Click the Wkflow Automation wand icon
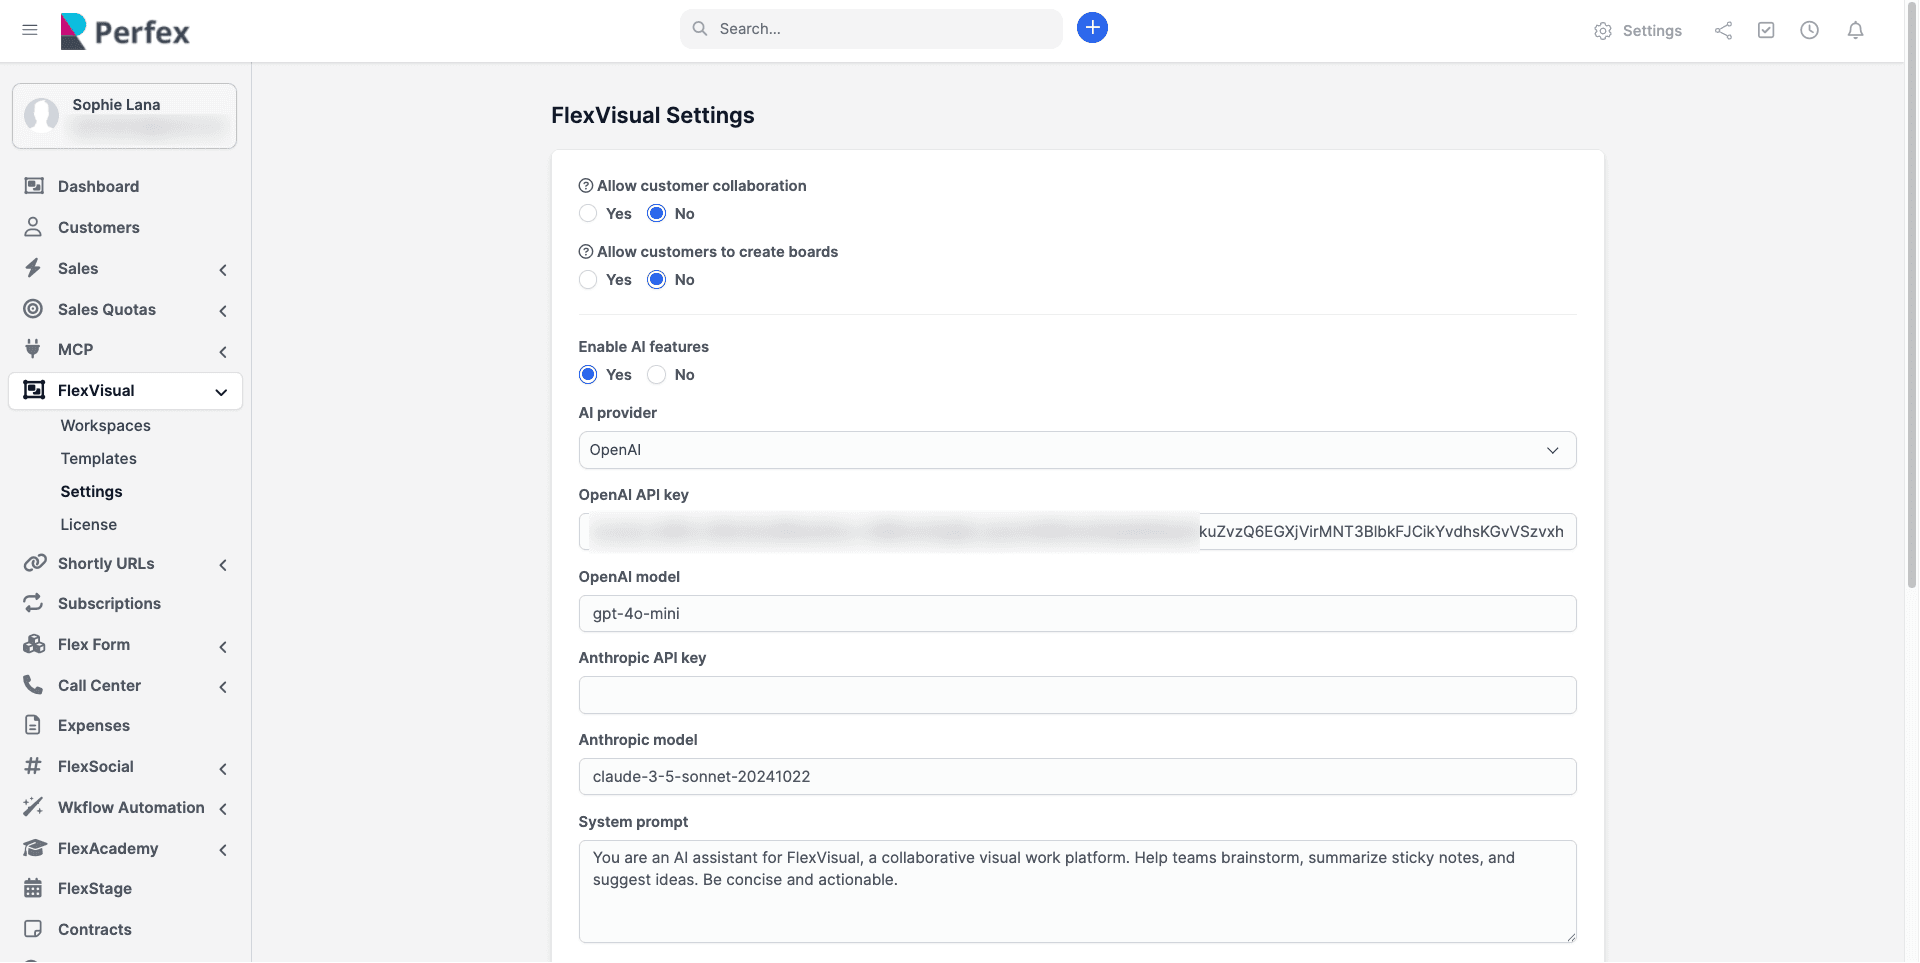The height and width of the screenshot is (963, 1920). 33,807
